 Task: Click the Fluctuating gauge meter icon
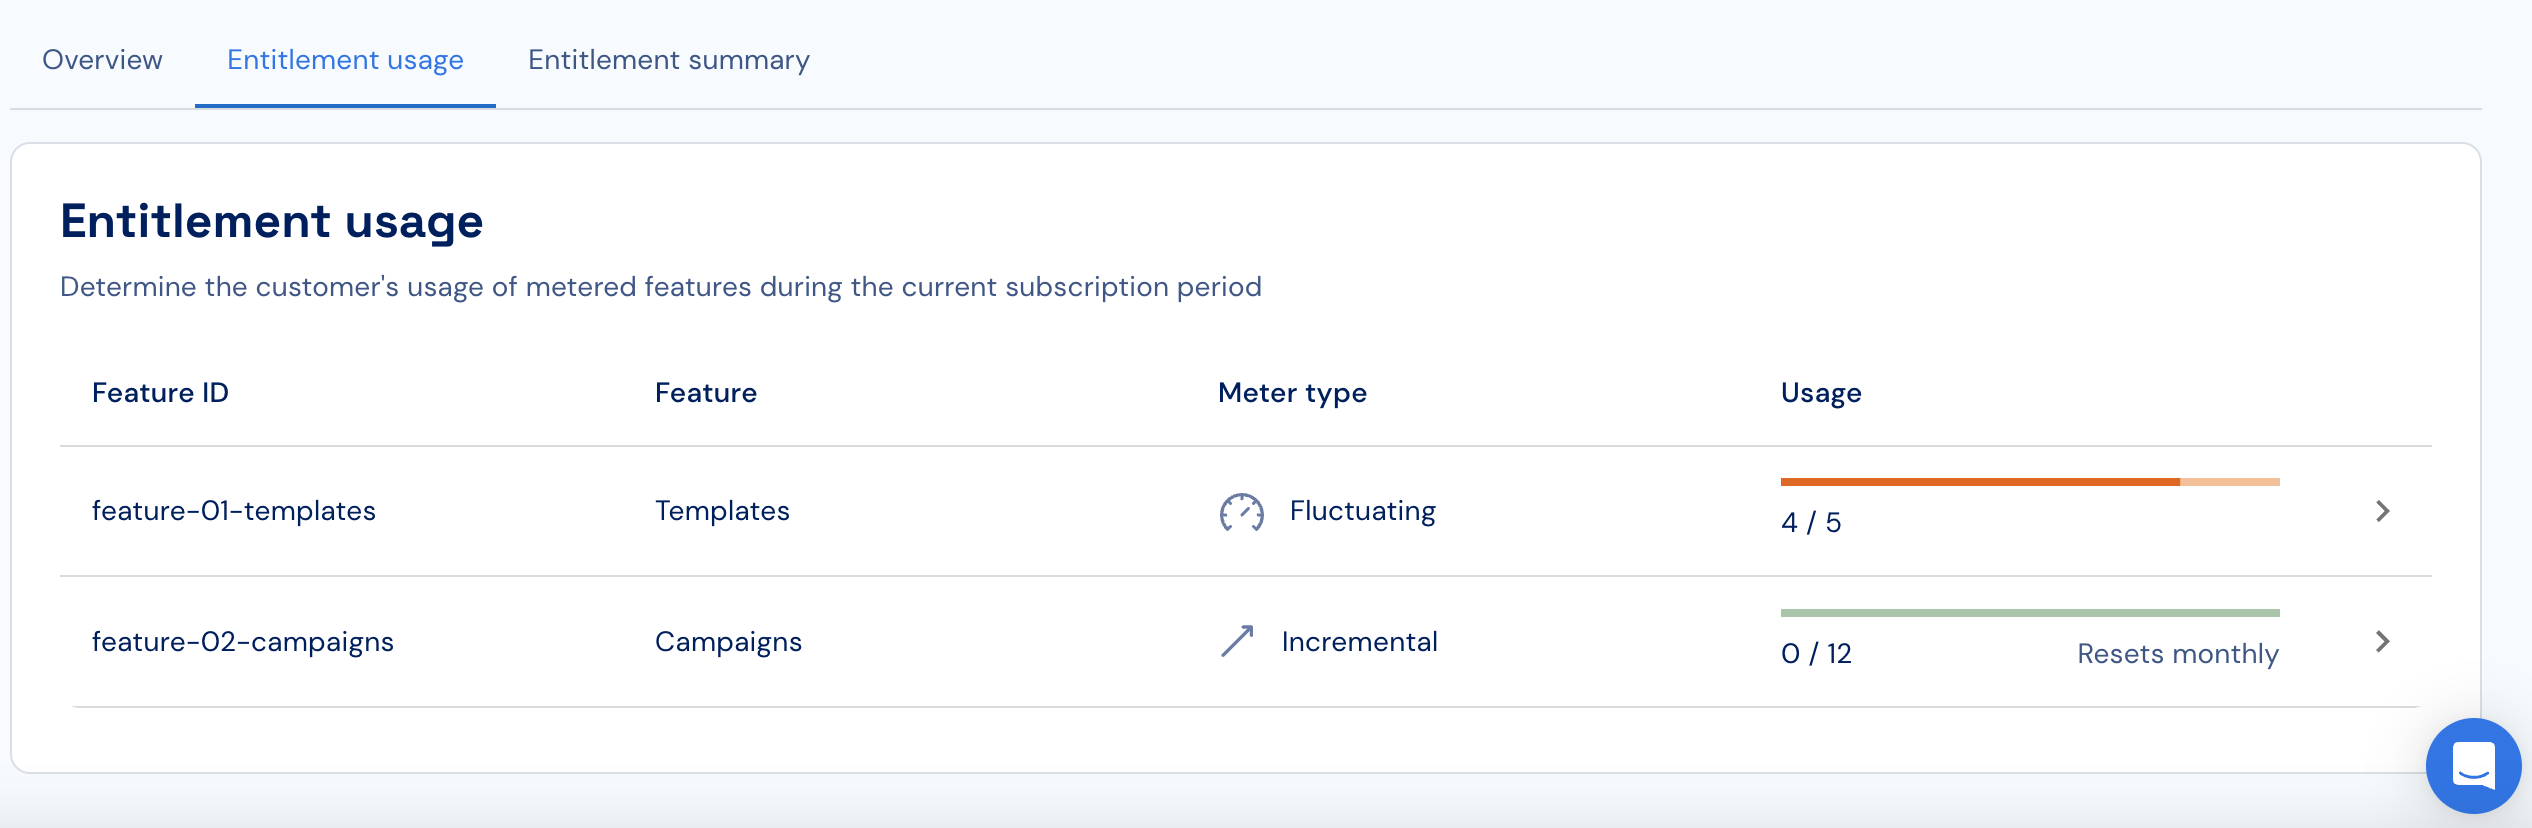click(1241, 512)
